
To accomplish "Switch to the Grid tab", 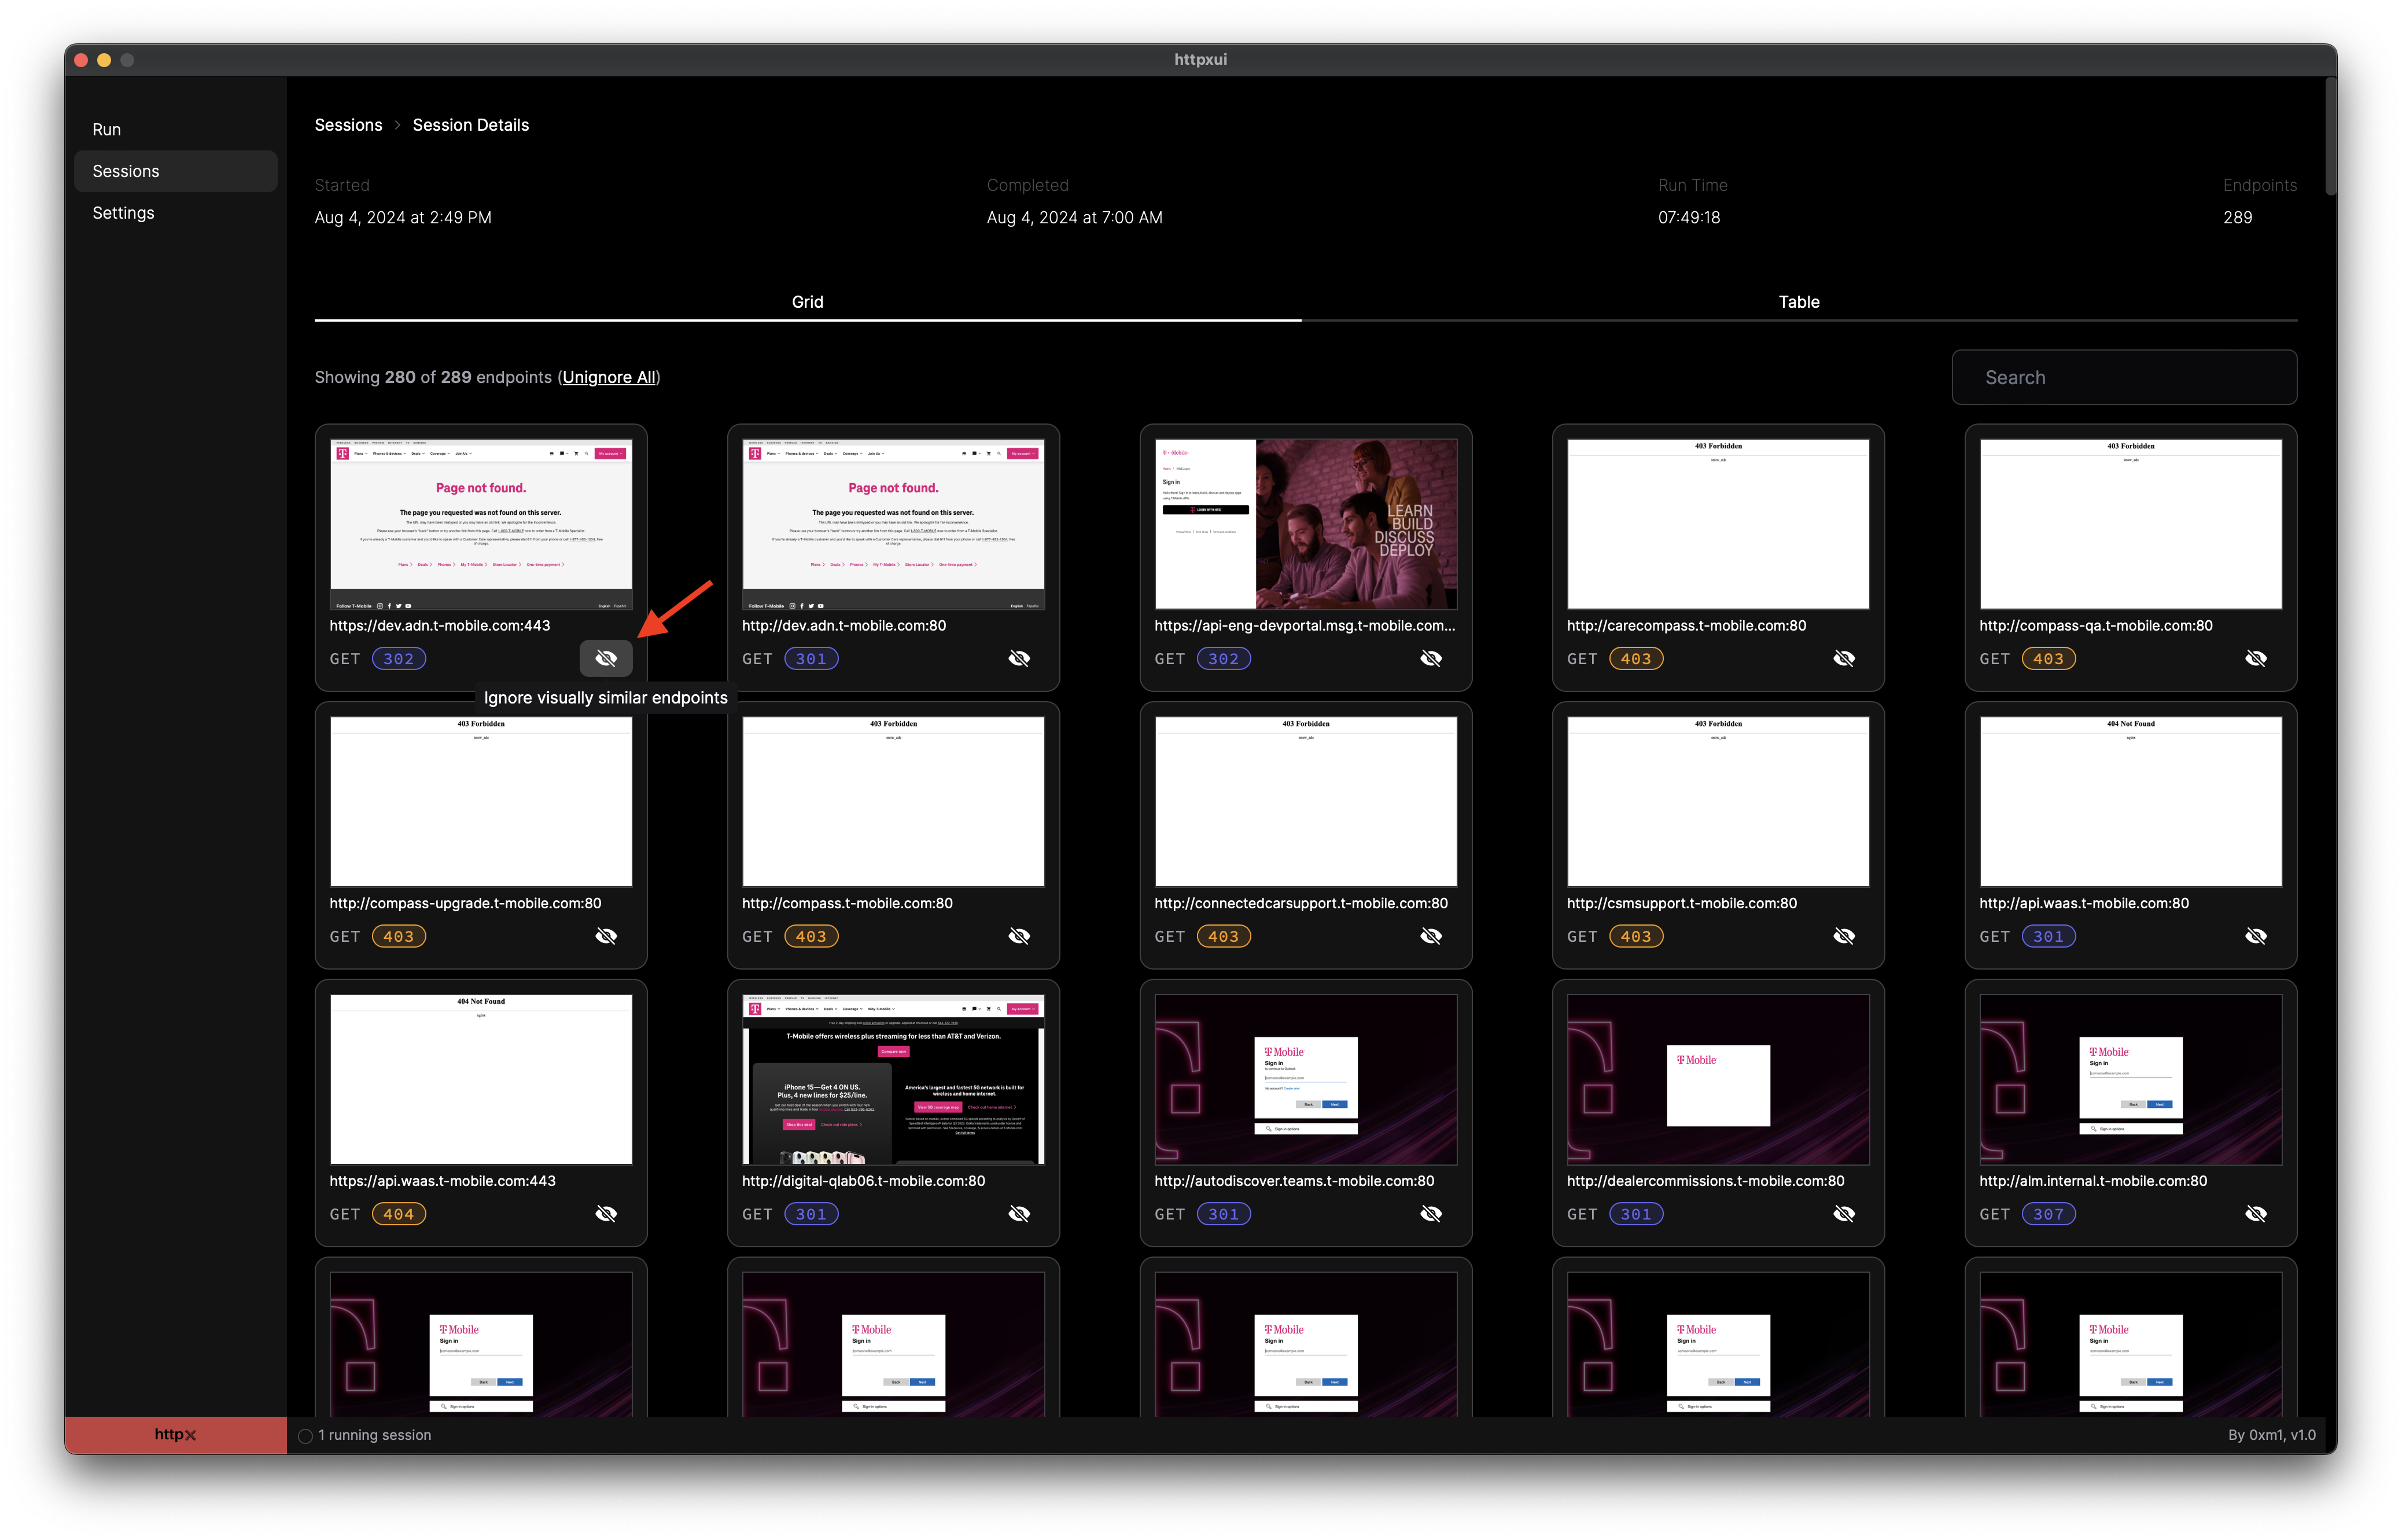I will coord(807,302).
